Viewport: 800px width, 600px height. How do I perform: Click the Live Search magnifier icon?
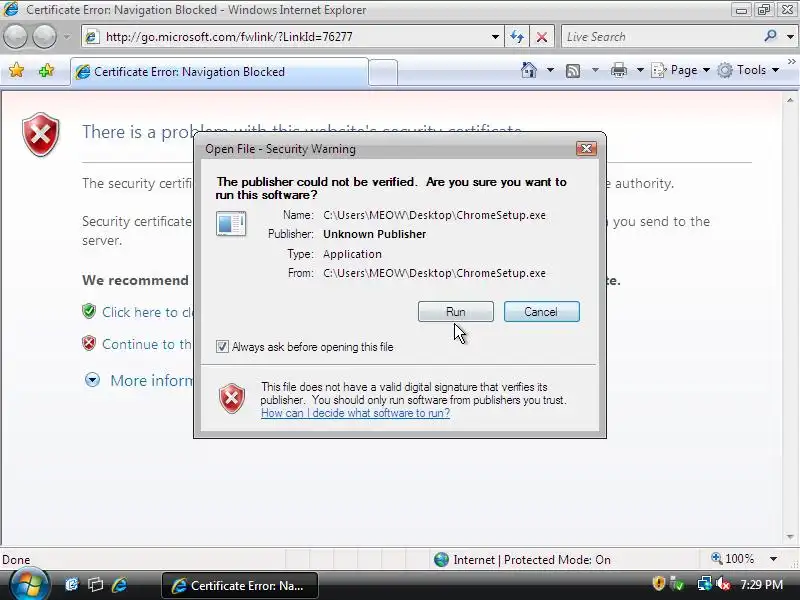click(770, 36)
